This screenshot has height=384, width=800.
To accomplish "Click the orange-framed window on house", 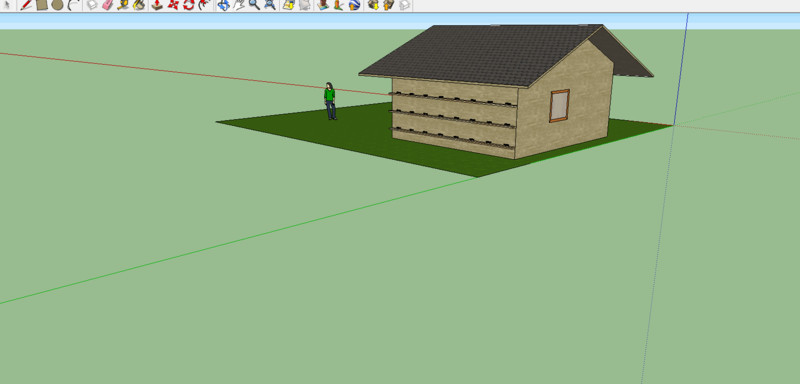I will (559, 106).
